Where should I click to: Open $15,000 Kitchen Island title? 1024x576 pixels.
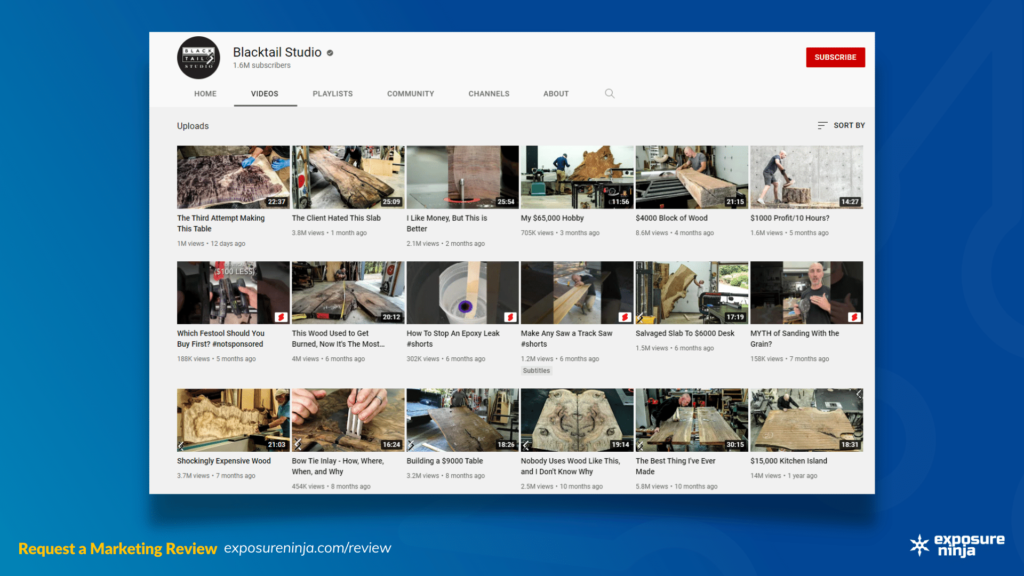click(789, 461)
